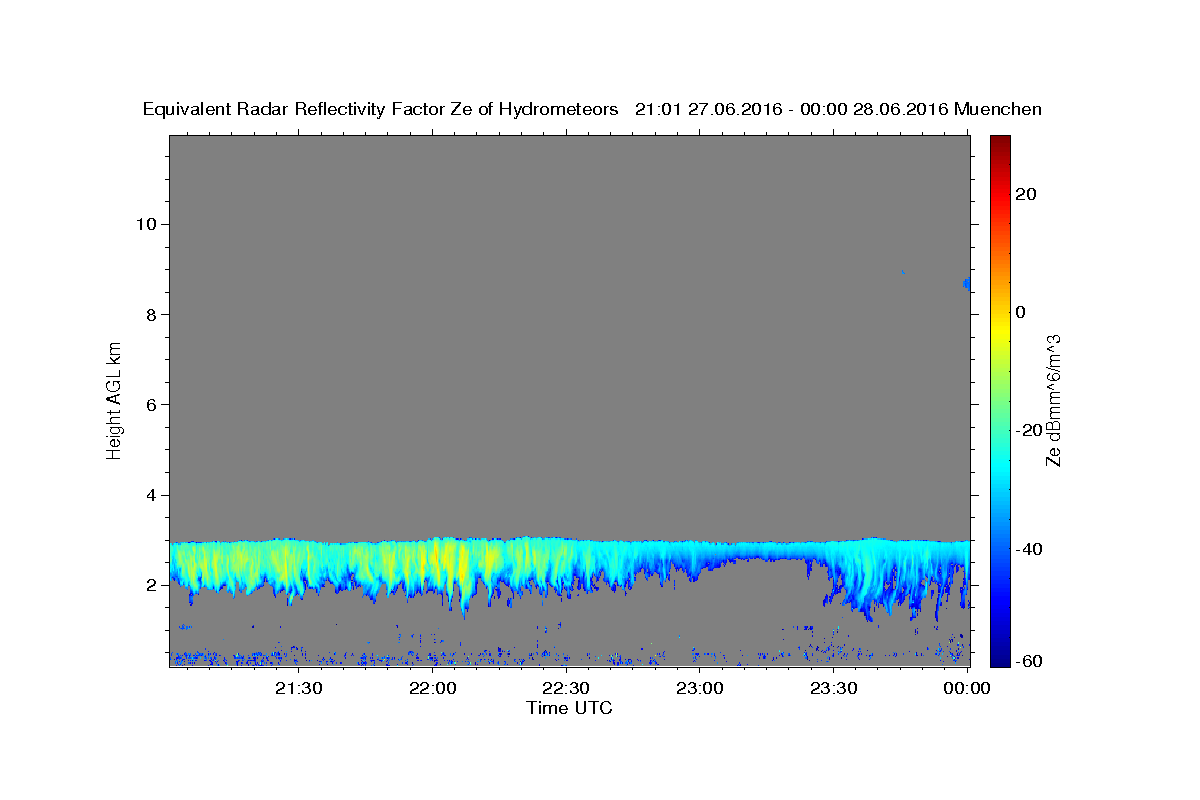This screenshot has width=1200, height=800.
Task: Click the height label 8
Action: 152,314
